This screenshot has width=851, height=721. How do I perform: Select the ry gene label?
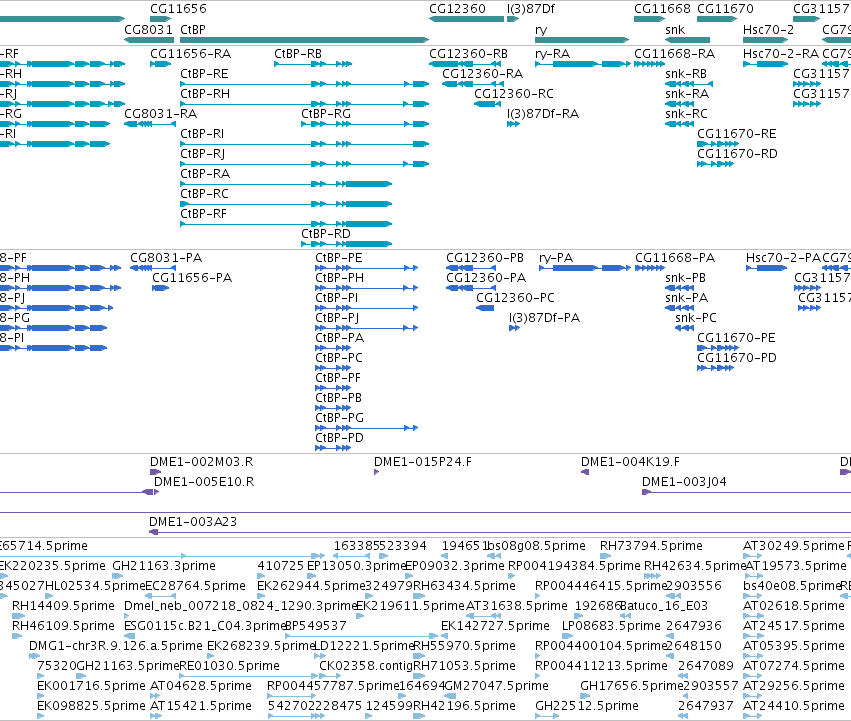541,30
